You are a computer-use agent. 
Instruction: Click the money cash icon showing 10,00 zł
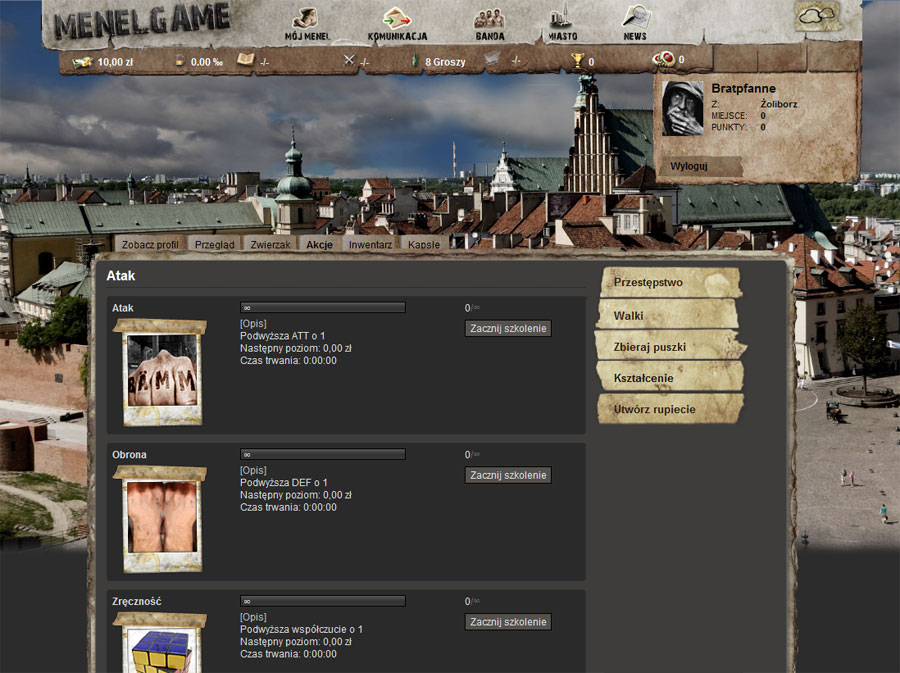coord(83,62)
